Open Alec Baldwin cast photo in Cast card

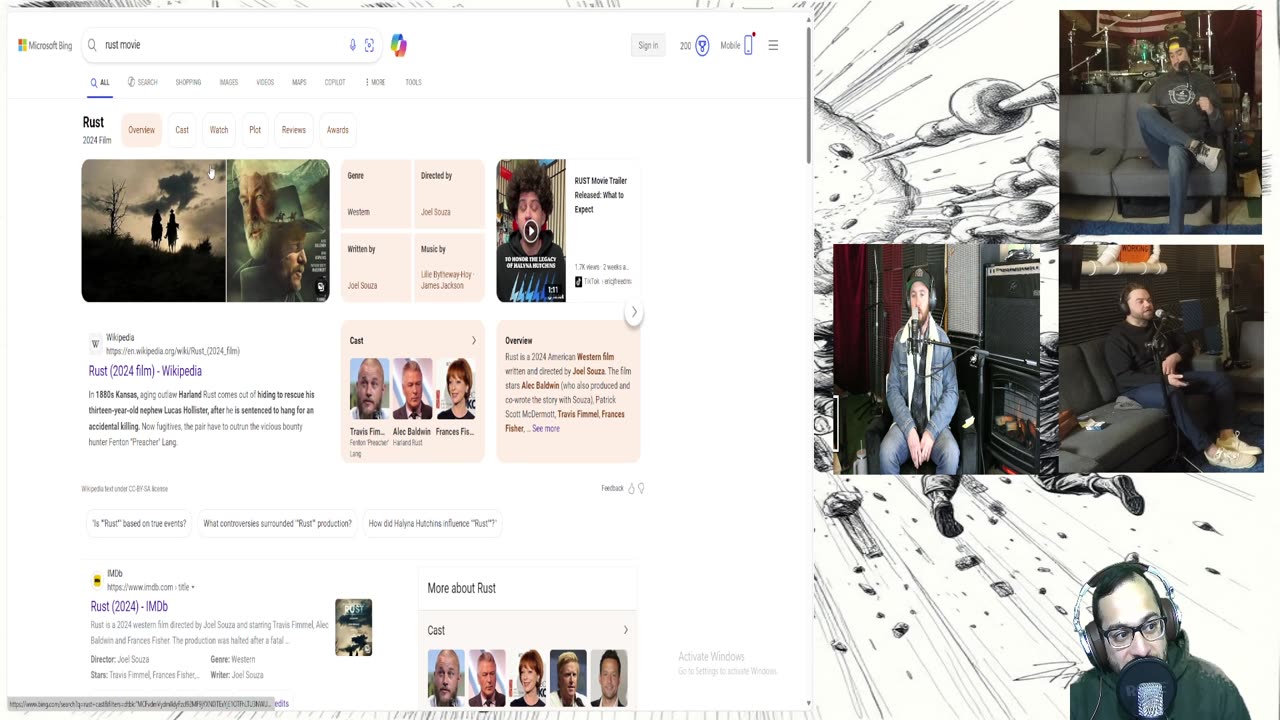point(412,389)
